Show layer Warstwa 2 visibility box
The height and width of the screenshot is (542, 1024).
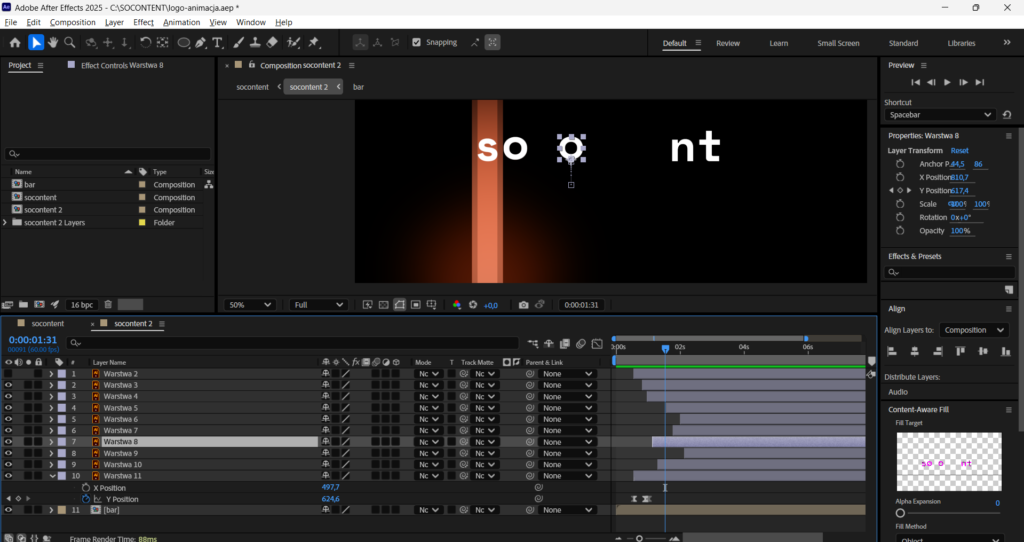coord(8,374)
